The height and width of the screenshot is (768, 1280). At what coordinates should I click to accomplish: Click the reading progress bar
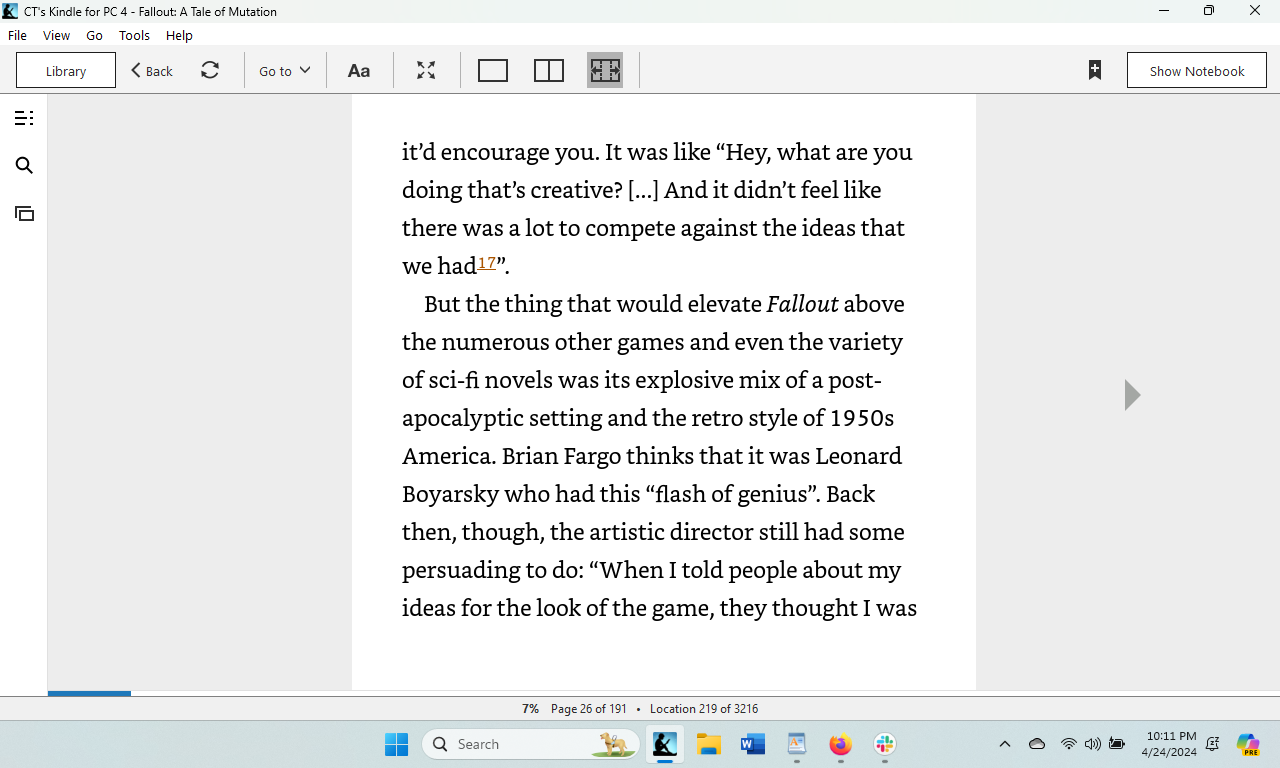click(x=664, y=693)
